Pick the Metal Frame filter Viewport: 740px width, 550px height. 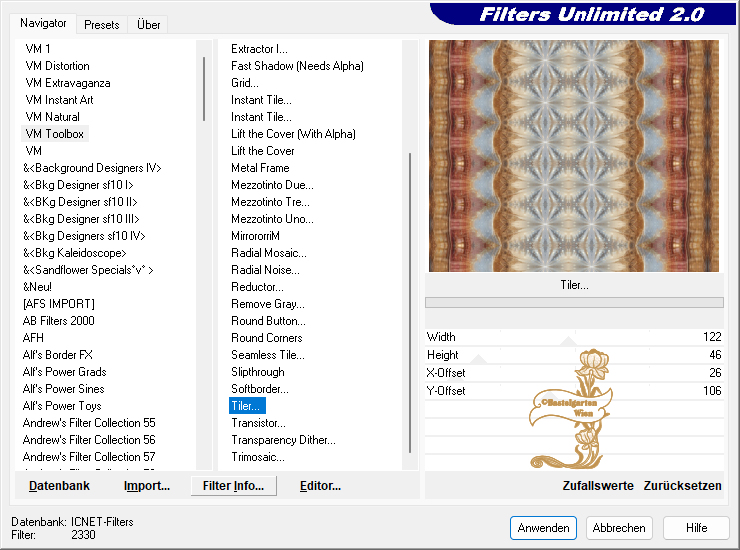(260, 168)
